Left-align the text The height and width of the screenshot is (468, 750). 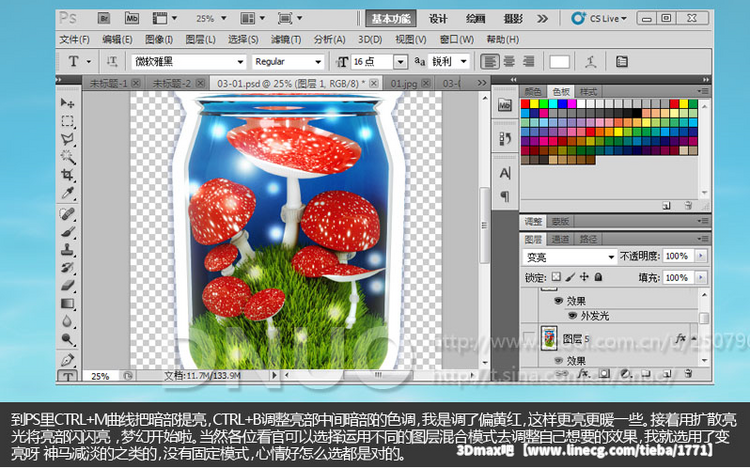point(490,61)
